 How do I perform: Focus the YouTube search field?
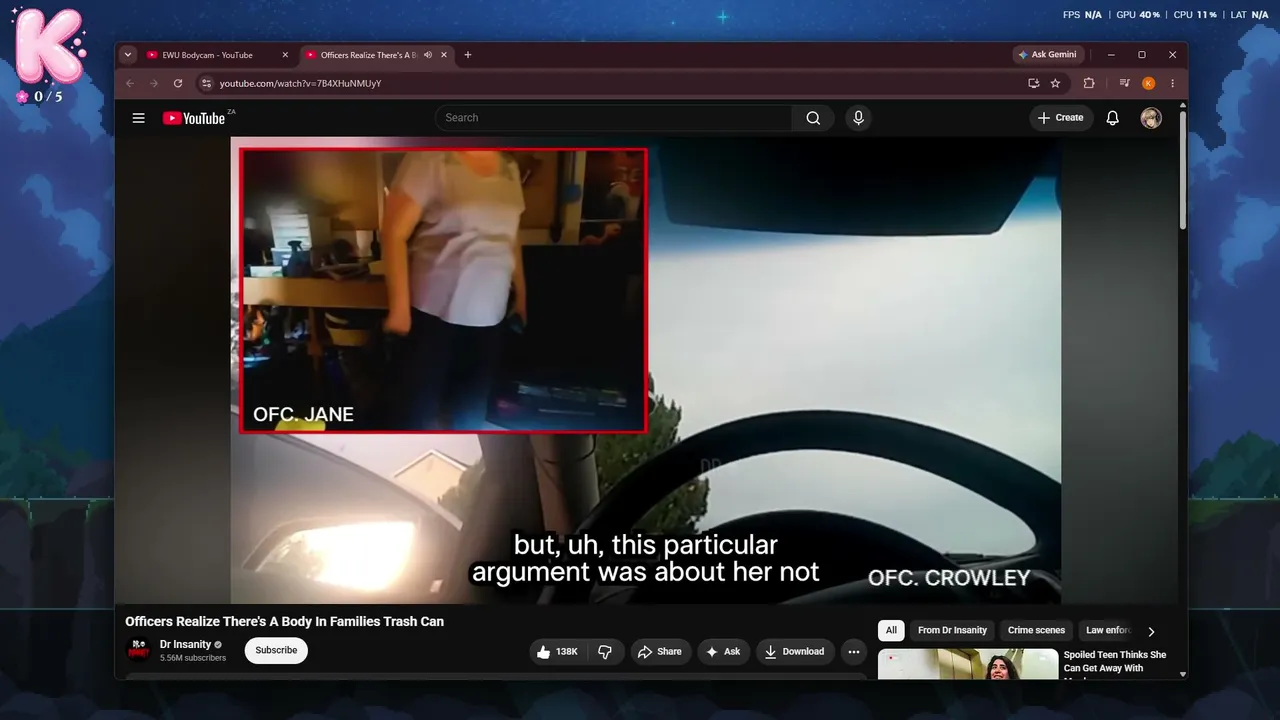click(x=614, y=118)
